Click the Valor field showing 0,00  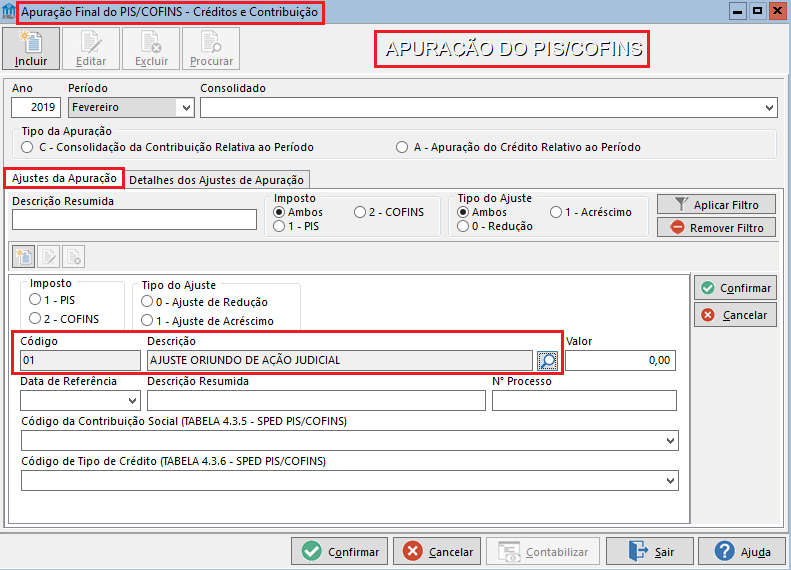(620, 361)
